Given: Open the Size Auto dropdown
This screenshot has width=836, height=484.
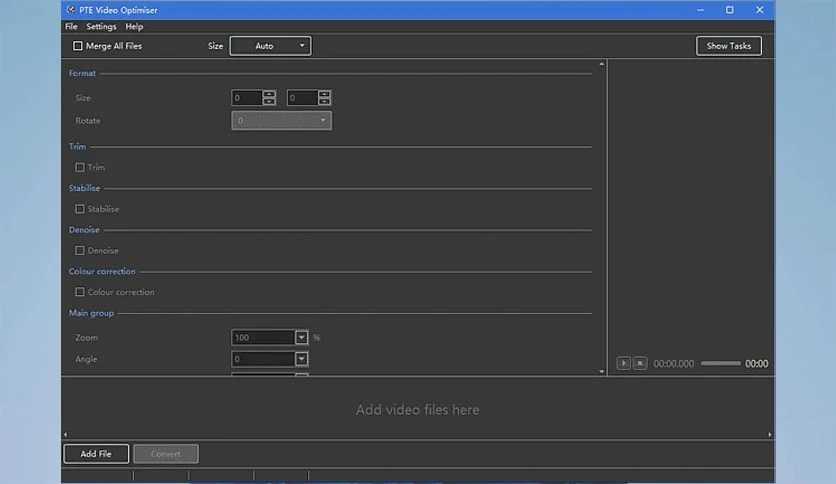Looking at the screenshot, I should [x=270, y=46].
